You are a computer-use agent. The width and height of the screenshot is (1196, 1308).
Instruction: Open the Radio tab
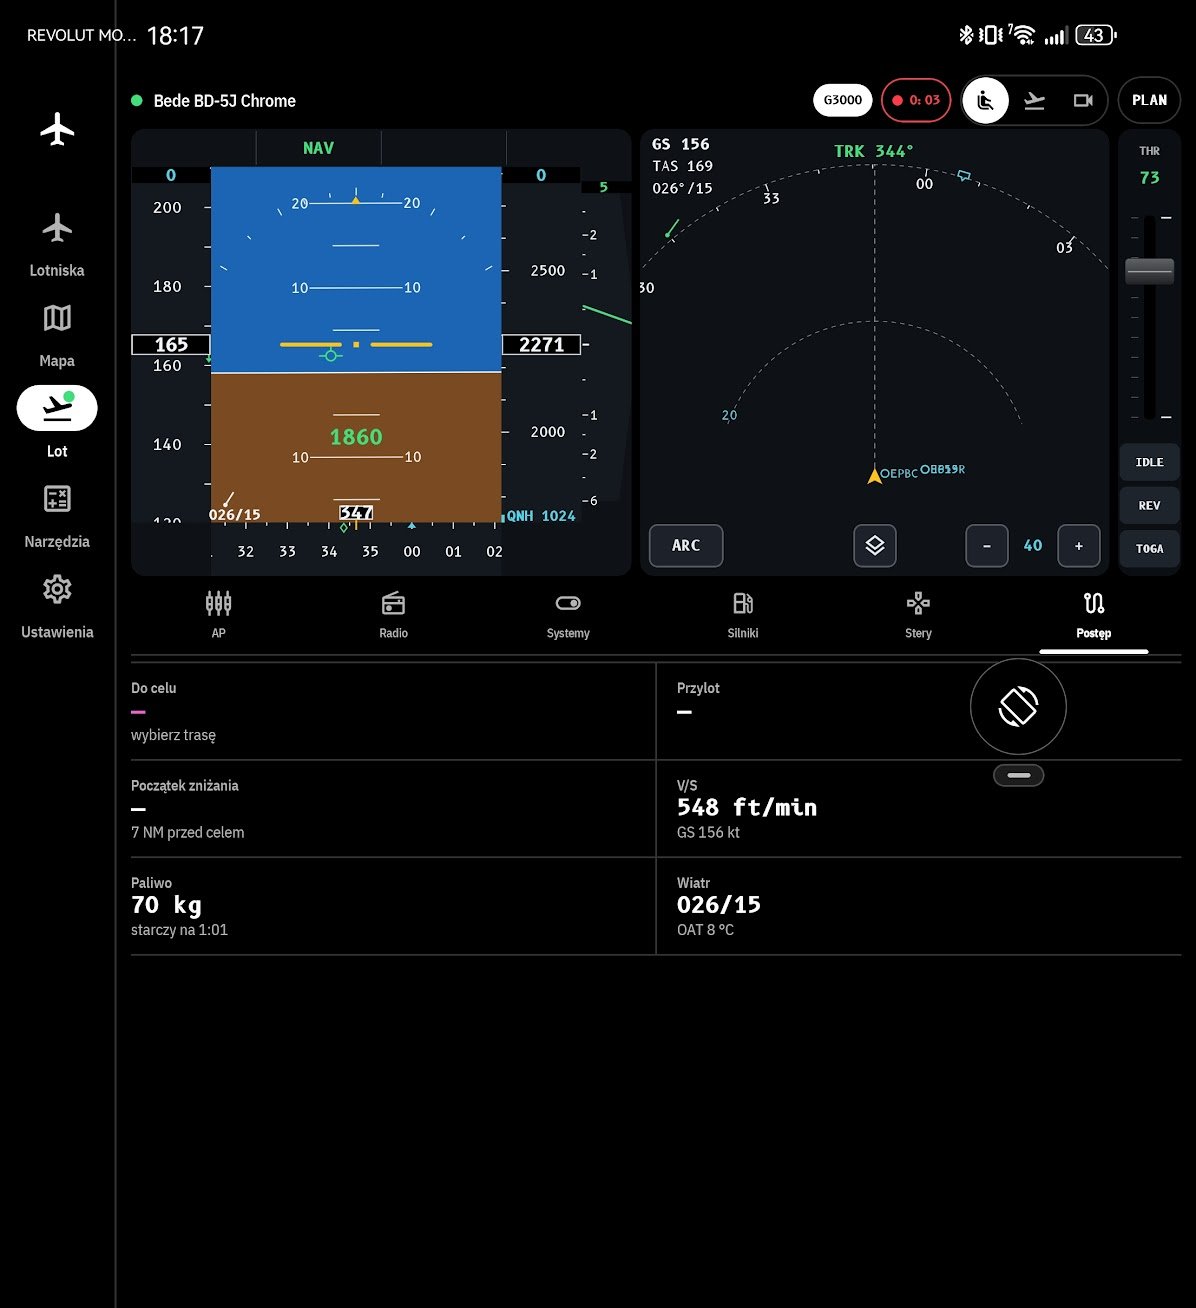click(393, 615)
